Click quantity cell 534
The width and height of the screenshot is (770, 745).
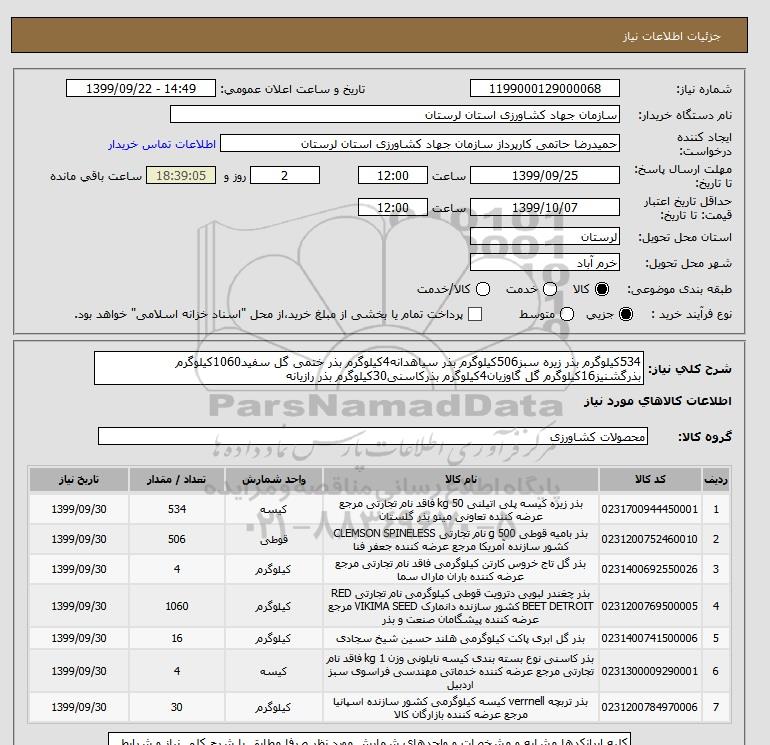(177, 509)
